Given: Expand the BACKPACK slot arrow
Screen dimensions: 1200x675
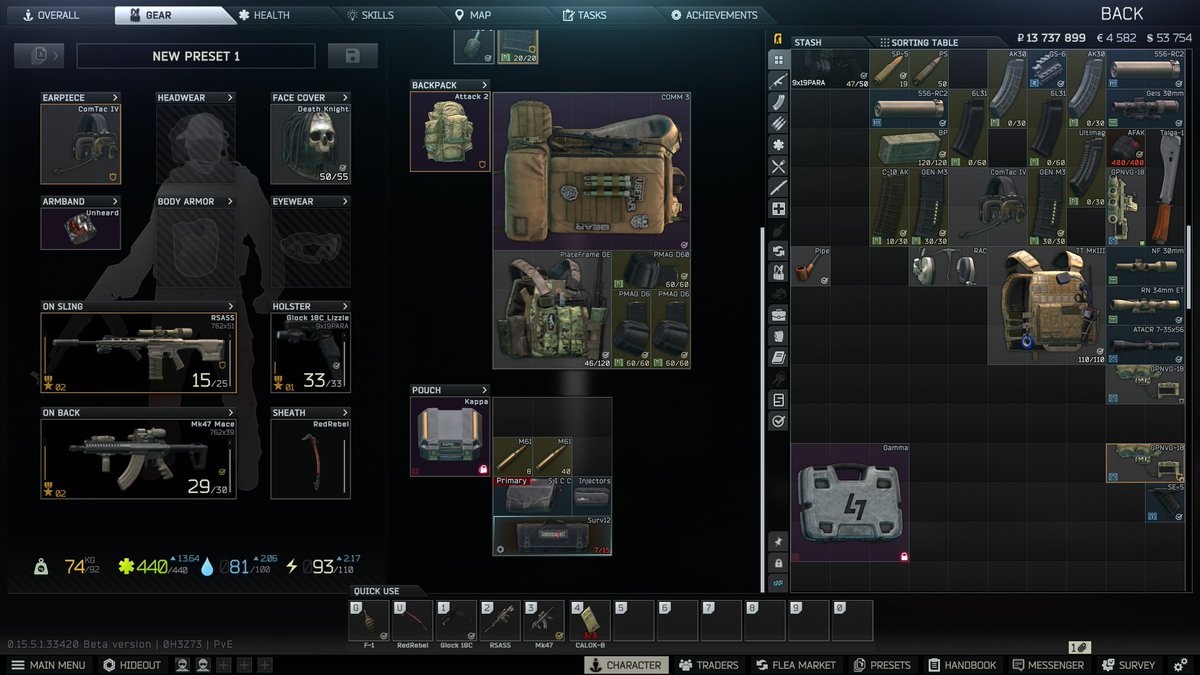Looking at the screenshot, I should click(484, 85).
